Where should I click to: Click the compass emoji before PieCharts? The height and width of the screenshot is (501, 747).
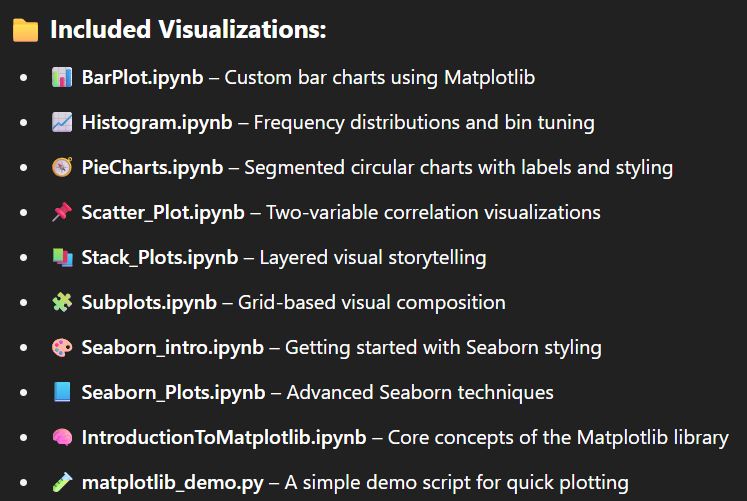coord(62,168)
